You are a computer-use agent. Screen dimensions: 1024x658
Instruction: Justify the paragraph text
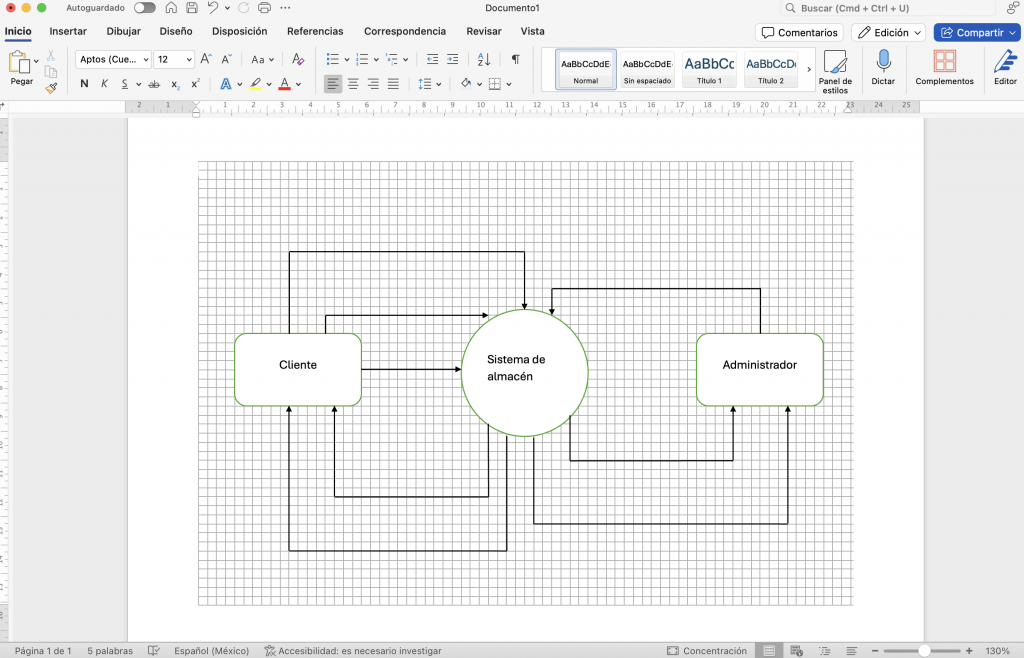393,84
